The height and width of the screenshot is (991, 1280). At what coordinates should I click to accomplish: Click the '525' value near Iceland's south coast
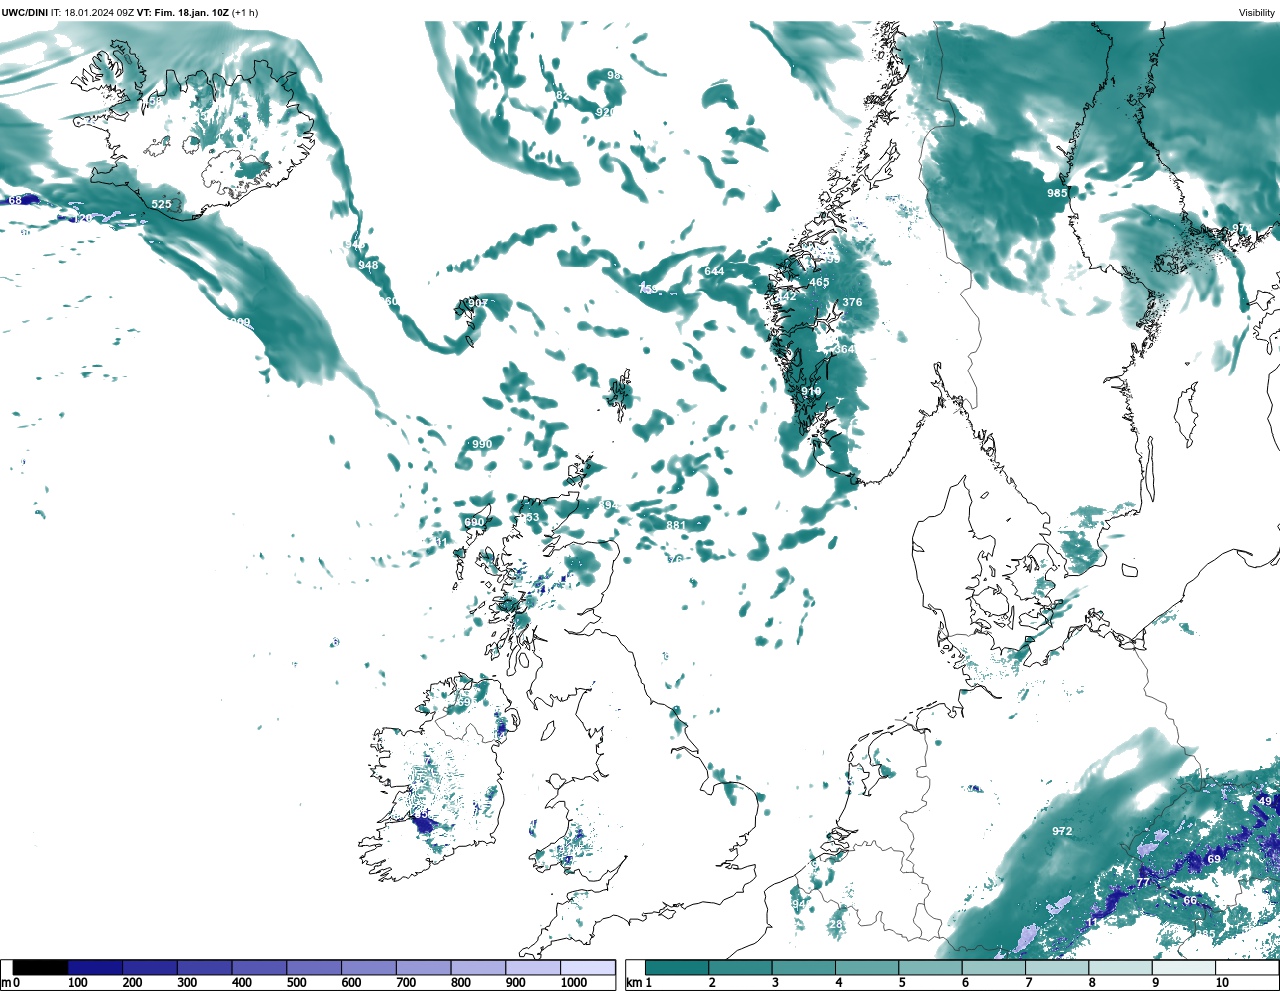[161, 204]
